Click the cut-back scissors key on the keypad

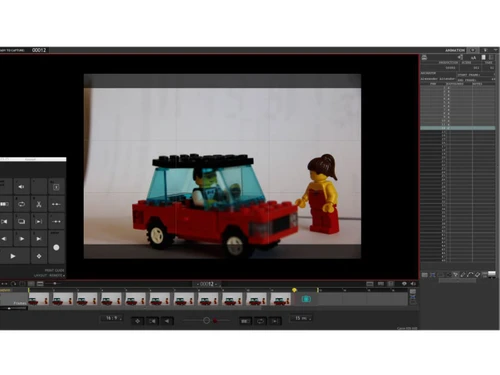click(39, 204)
